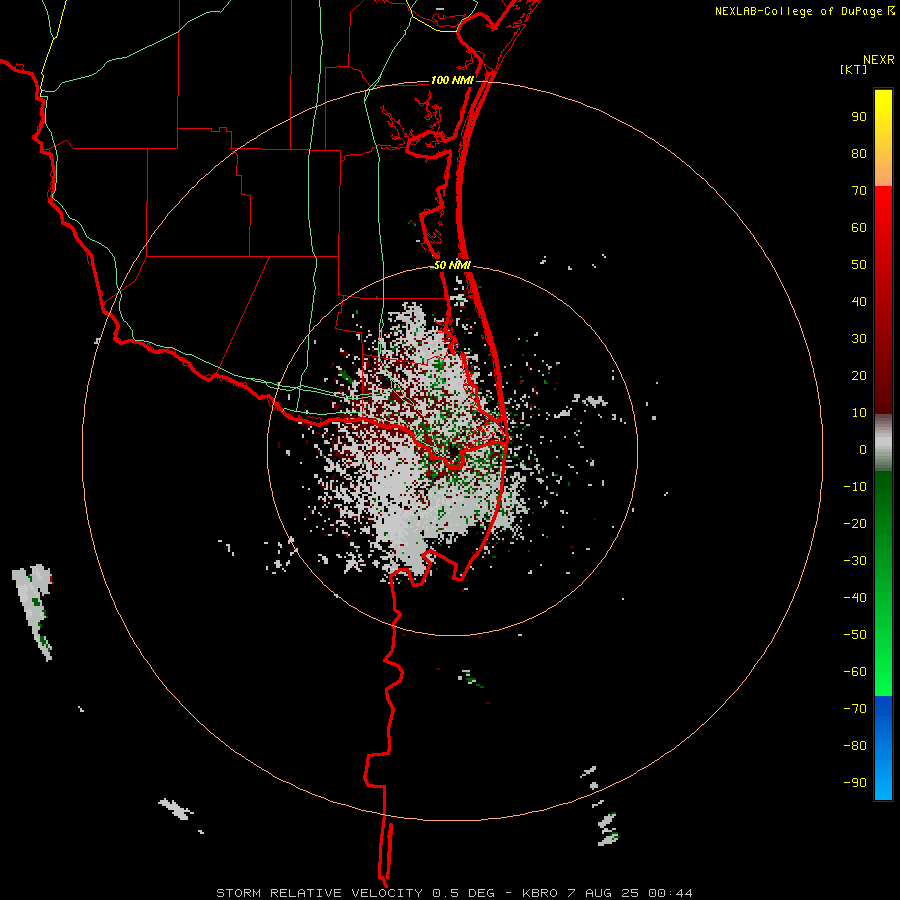Click the -40 value on velocity scale
This screenshot has height=900, width=900.
point(855,598)
